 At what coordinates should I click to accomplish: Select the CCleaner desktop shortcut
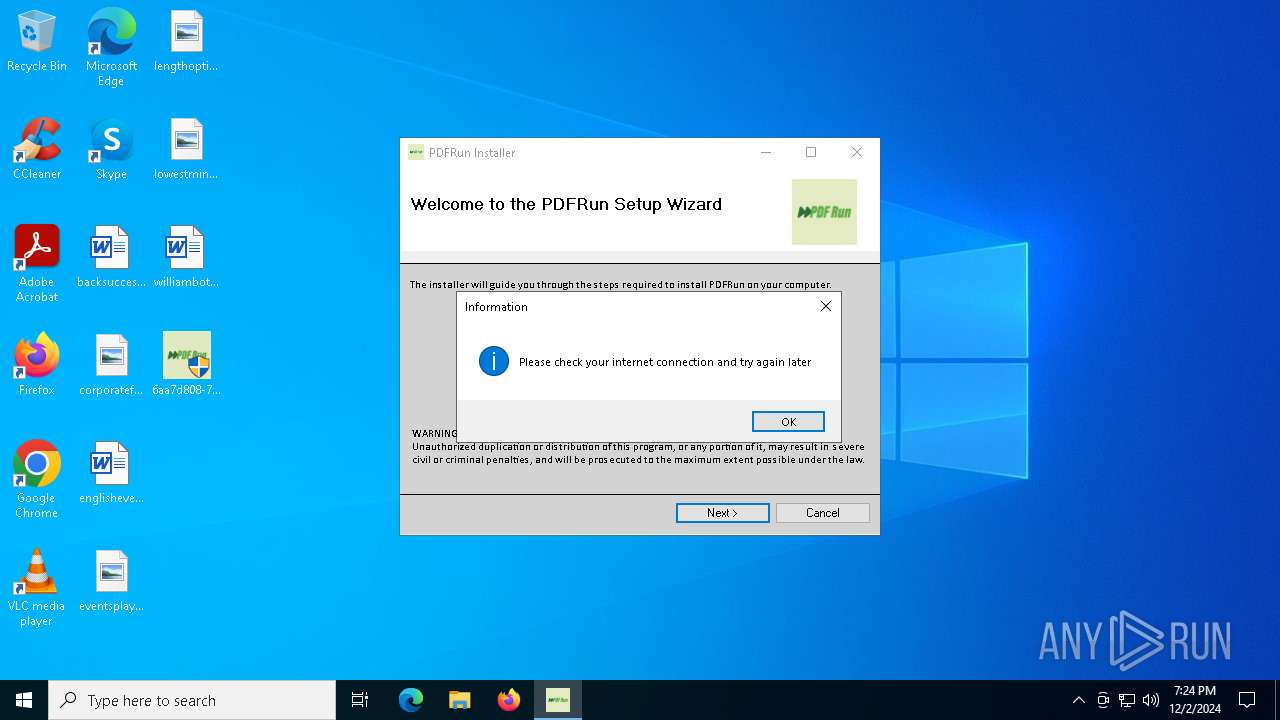[x=37, y=150]
